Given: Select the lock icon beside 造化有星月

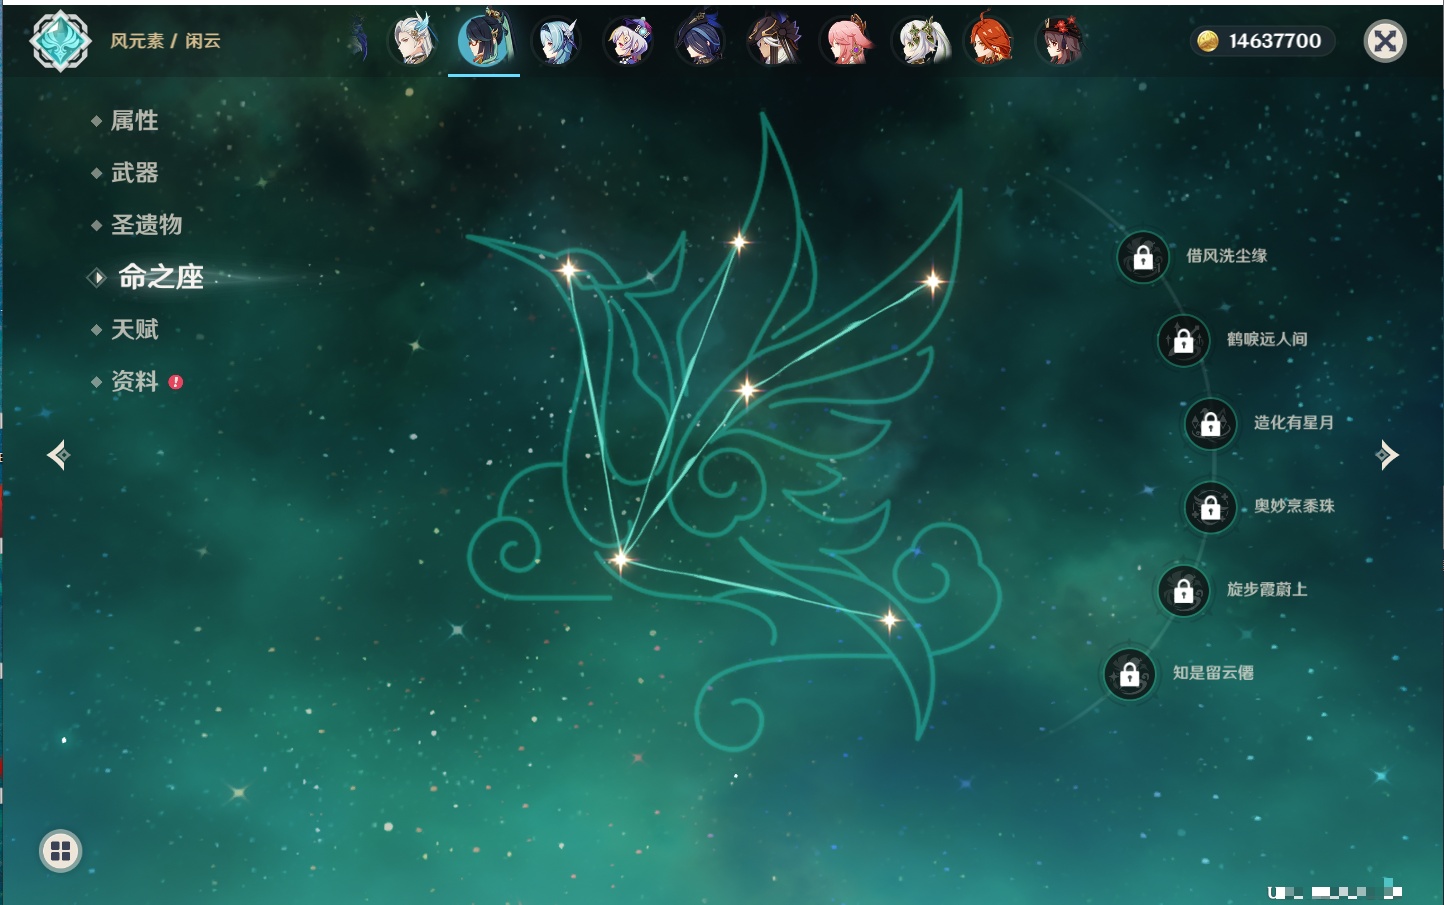Looking at the screenshot, I should point(1211,424).
